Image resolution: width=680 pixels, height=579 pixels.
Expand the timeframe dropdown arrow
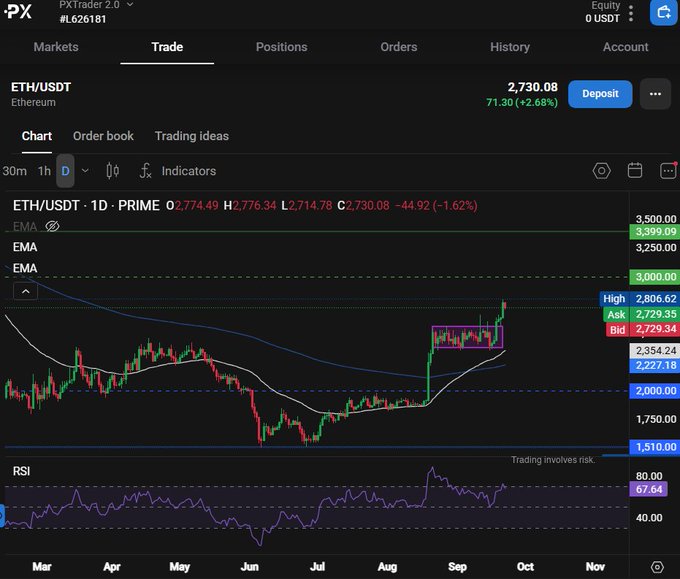point(85,171)
